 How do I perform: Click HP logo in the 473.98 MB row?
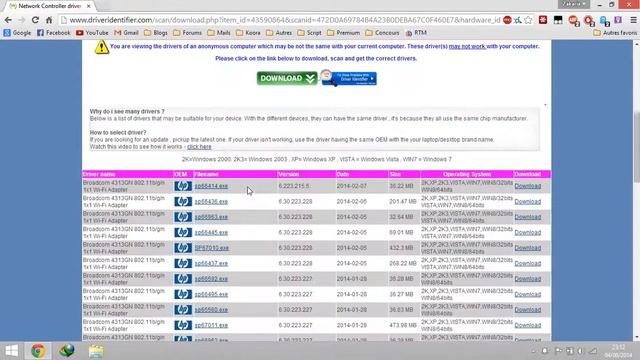coord(183,325)
